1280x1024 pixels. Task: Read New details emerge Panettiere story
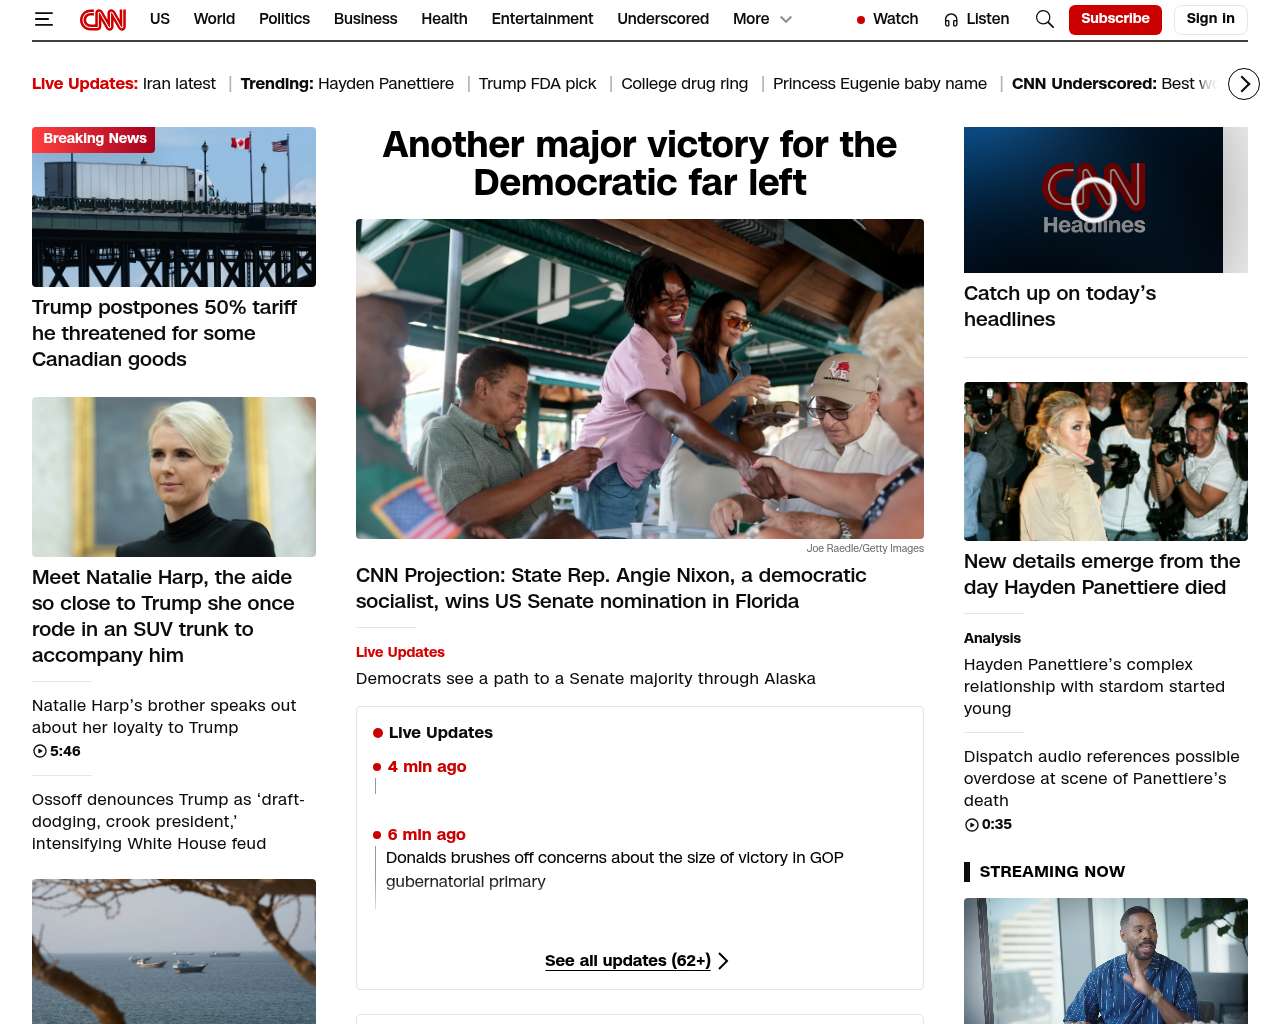pos(1102,574)
